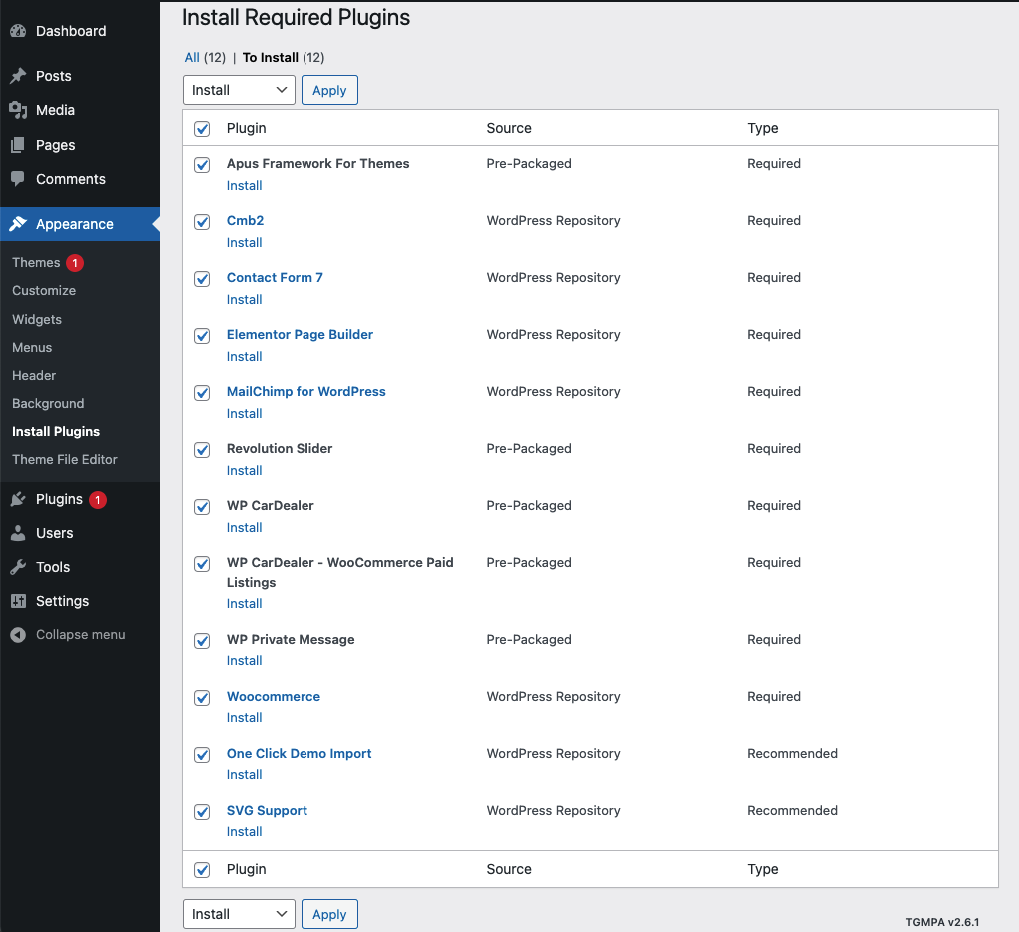
Task: Uncheck the Revolution Slider plugin checkbox
Action: click(202, 450)
